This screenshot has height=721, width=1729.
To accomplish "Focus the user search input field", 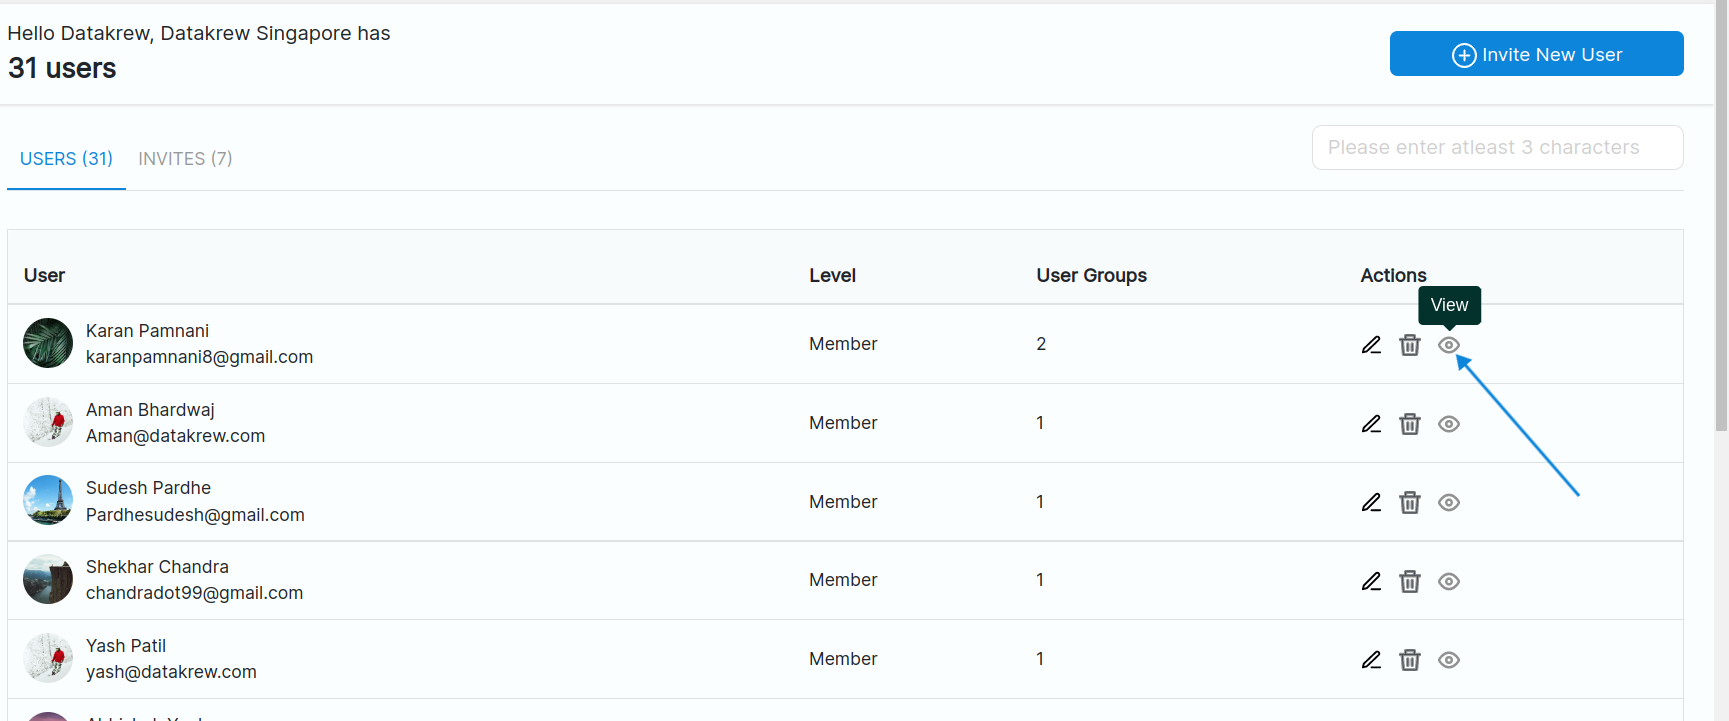I will pyautogui.click(x=1497, y=147).
